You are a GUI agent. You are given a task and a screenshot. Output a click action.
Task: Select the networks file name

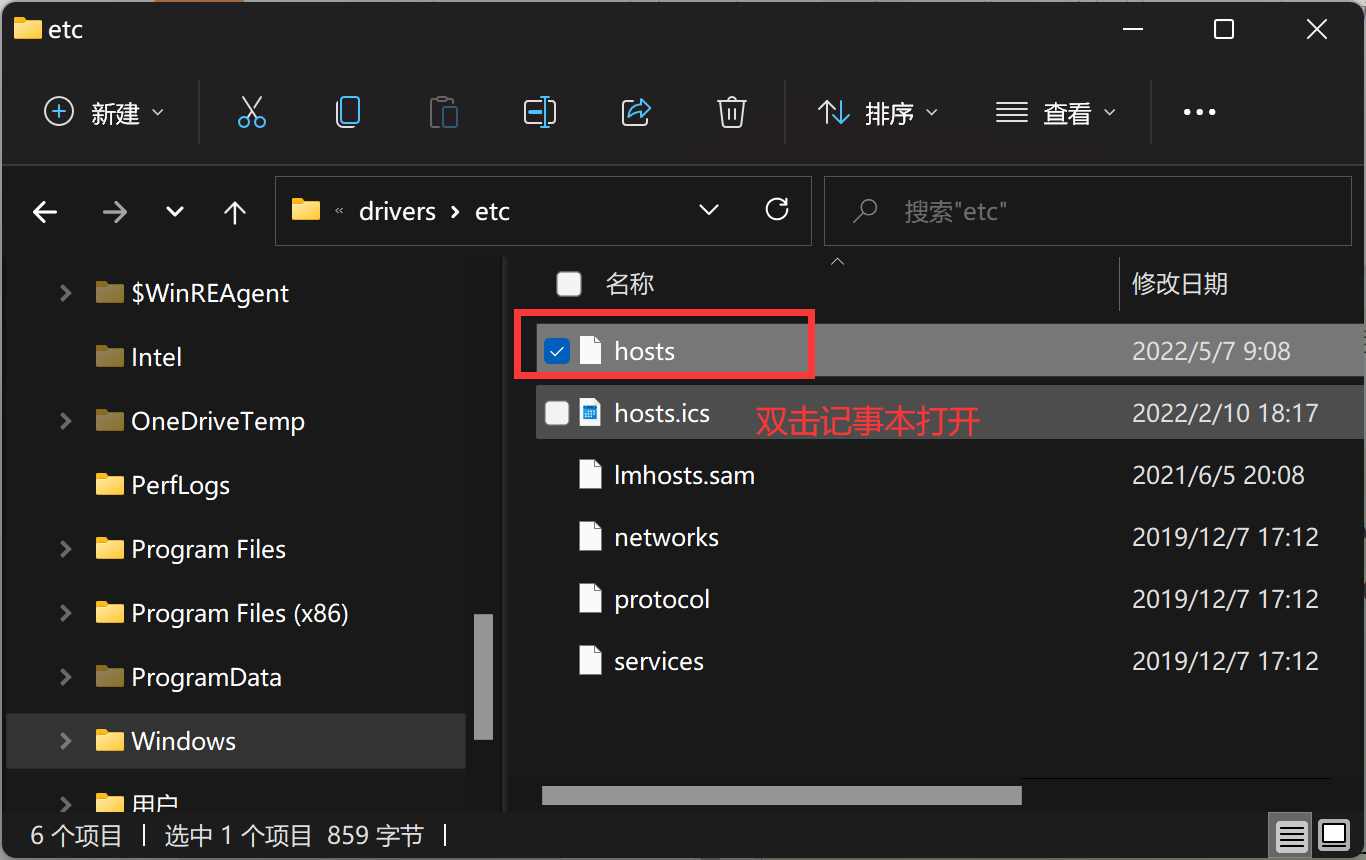(x=667, y=537)
